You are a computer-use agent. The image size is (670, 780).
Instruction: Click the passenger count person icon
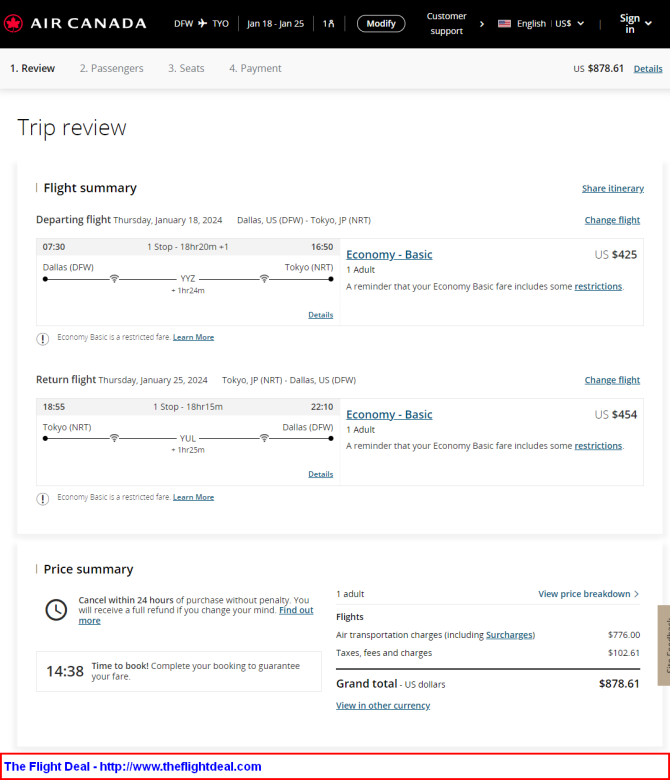pyautogui.click(x=331, y=23)
